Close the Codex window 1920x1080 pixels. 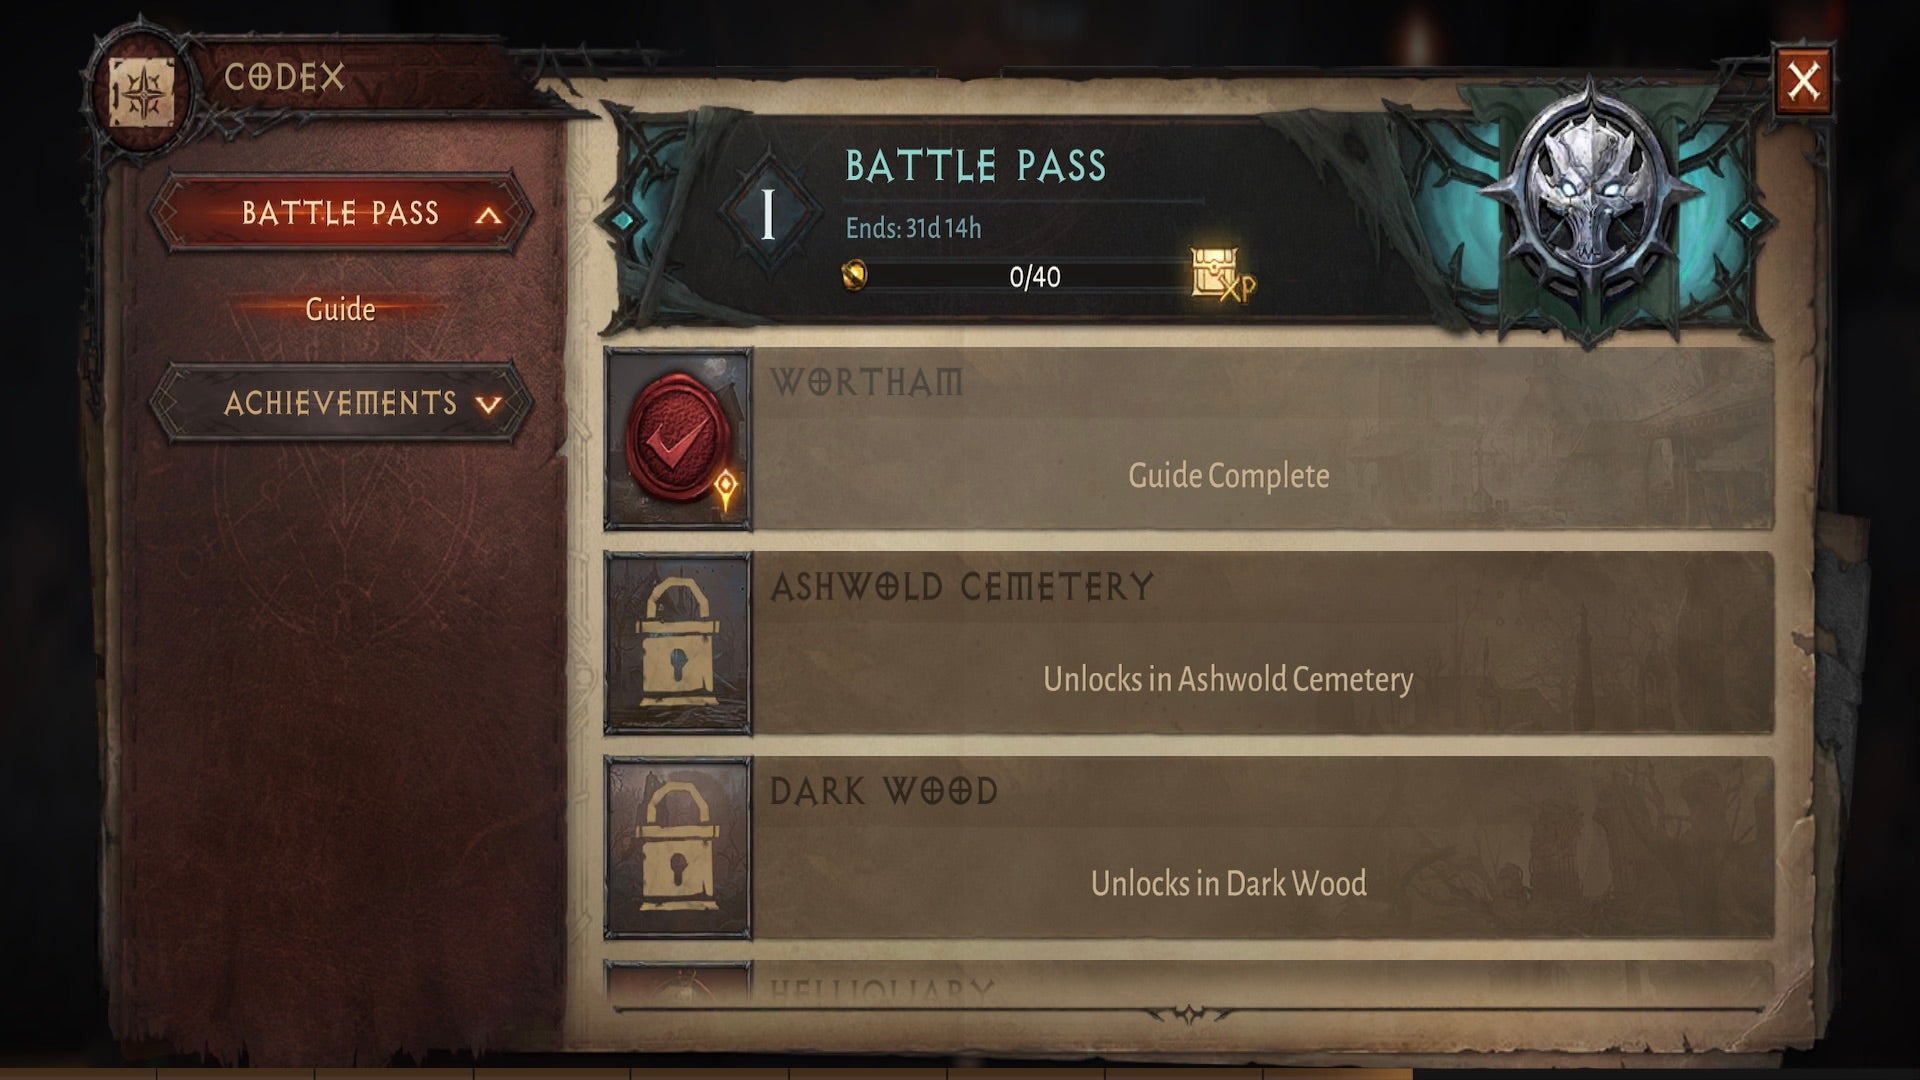[x=1803, y=81]
